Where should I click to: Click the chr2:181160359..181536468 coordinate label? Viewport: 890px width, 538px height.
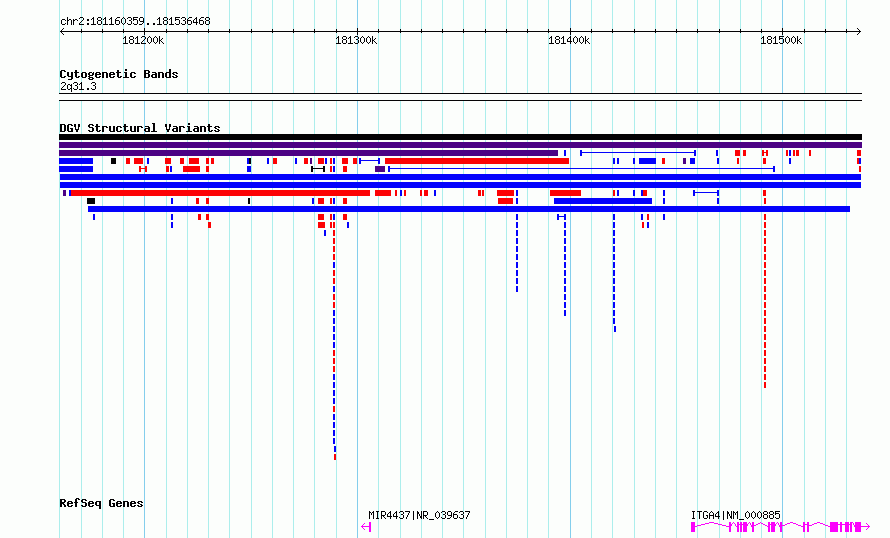coord(135,21)
